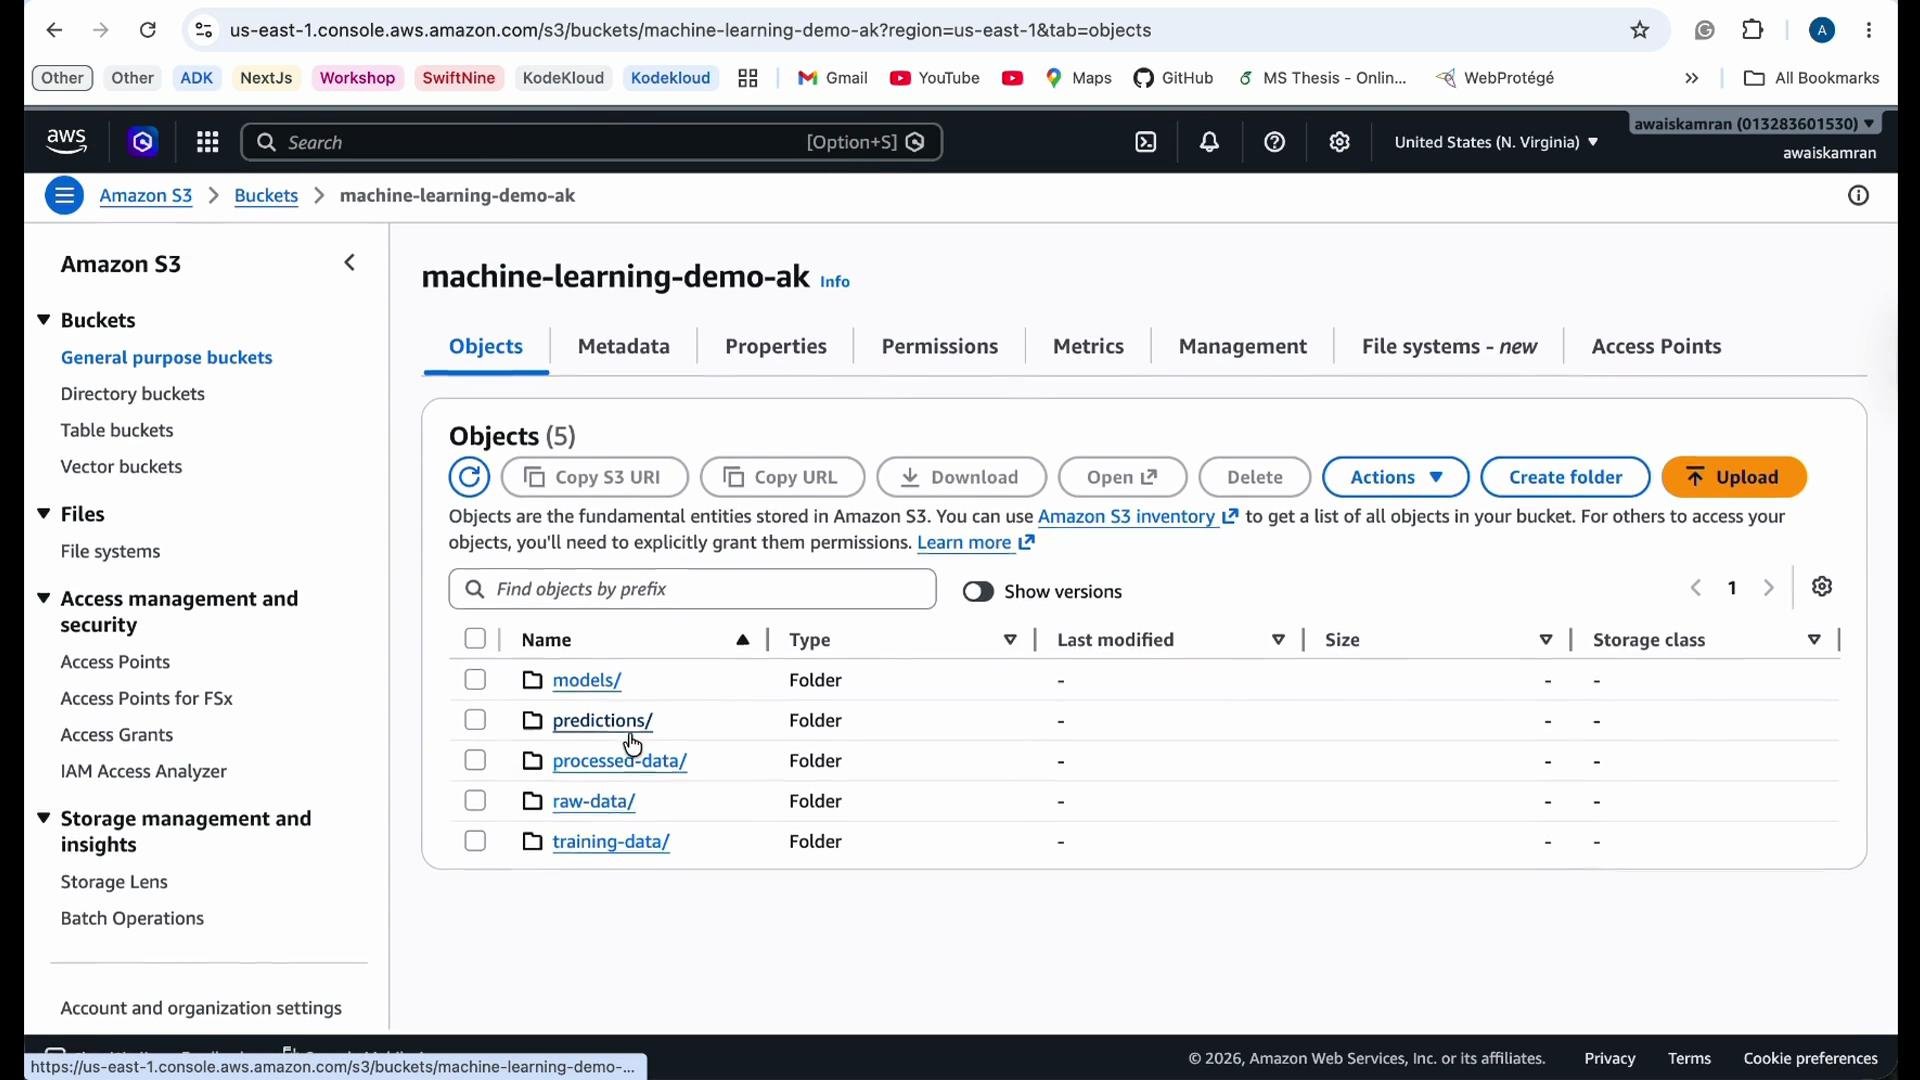This screenshot has width=1920, height=1080.
Task: Open the Actions dropdown
Action: click(x=1396, y=478)
